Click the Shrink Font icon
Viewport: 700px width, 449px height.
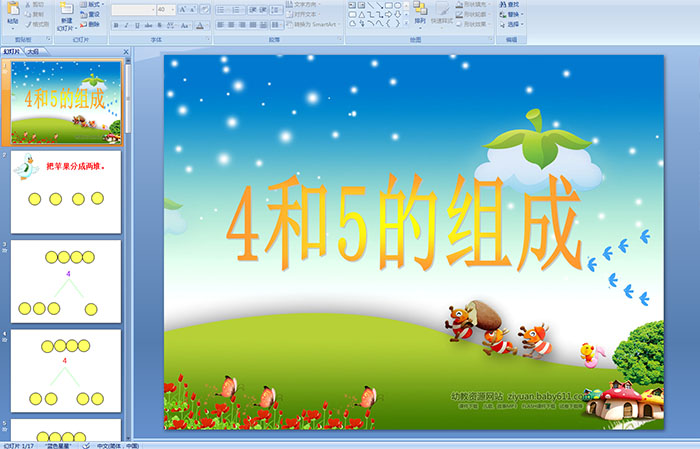click(x=193, y=9)
